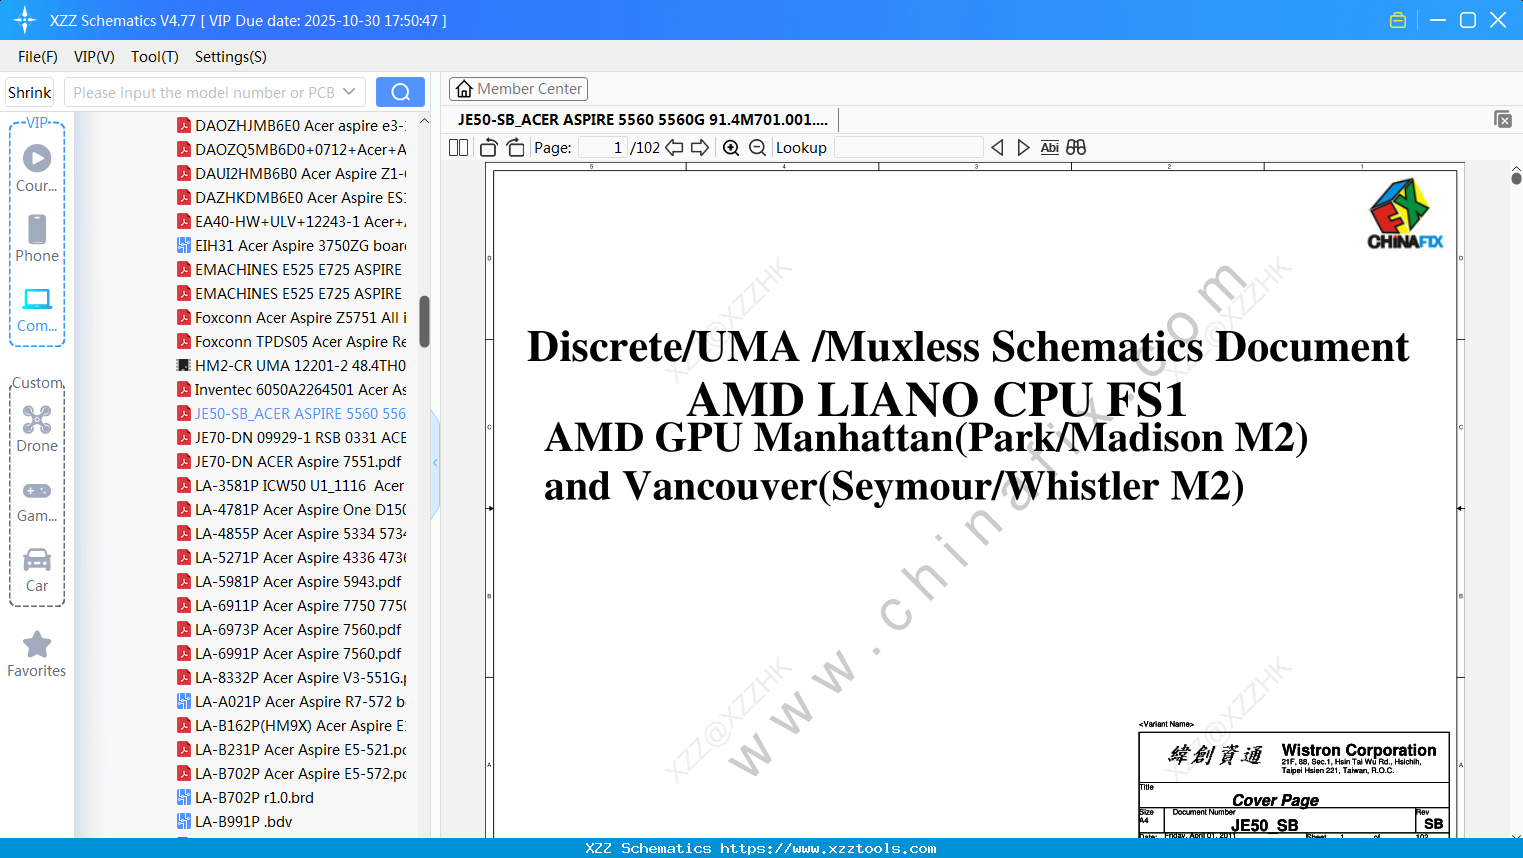
Task: Open the Courses play icon
Action: pos(37,158)
